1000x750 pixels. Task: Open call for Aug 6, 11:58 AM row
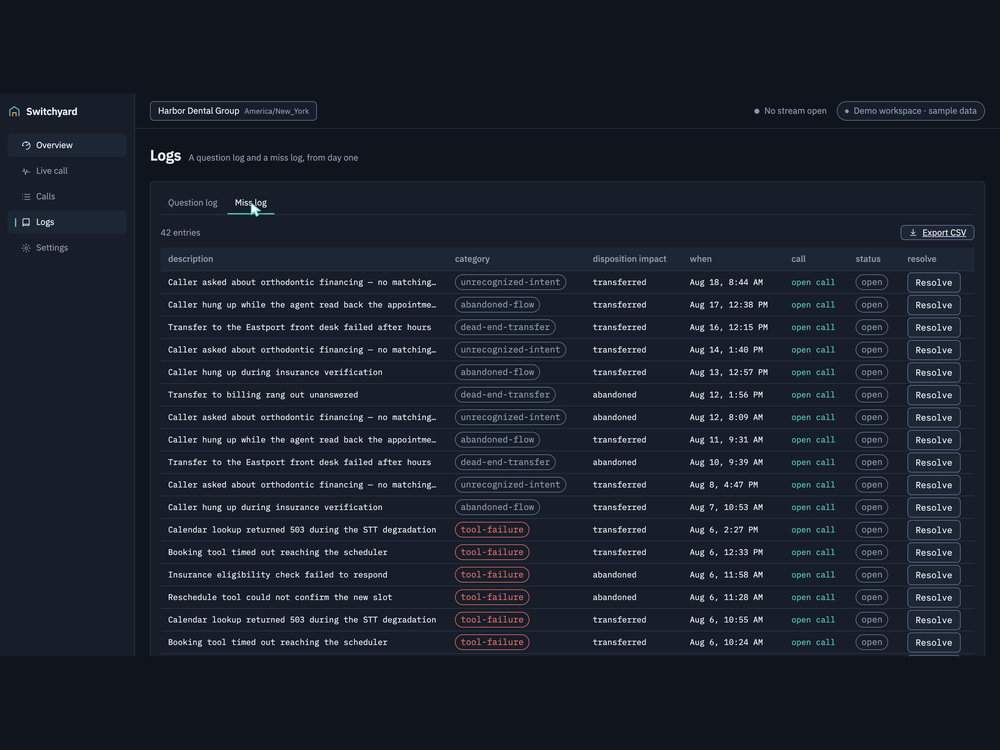(813, 575)
